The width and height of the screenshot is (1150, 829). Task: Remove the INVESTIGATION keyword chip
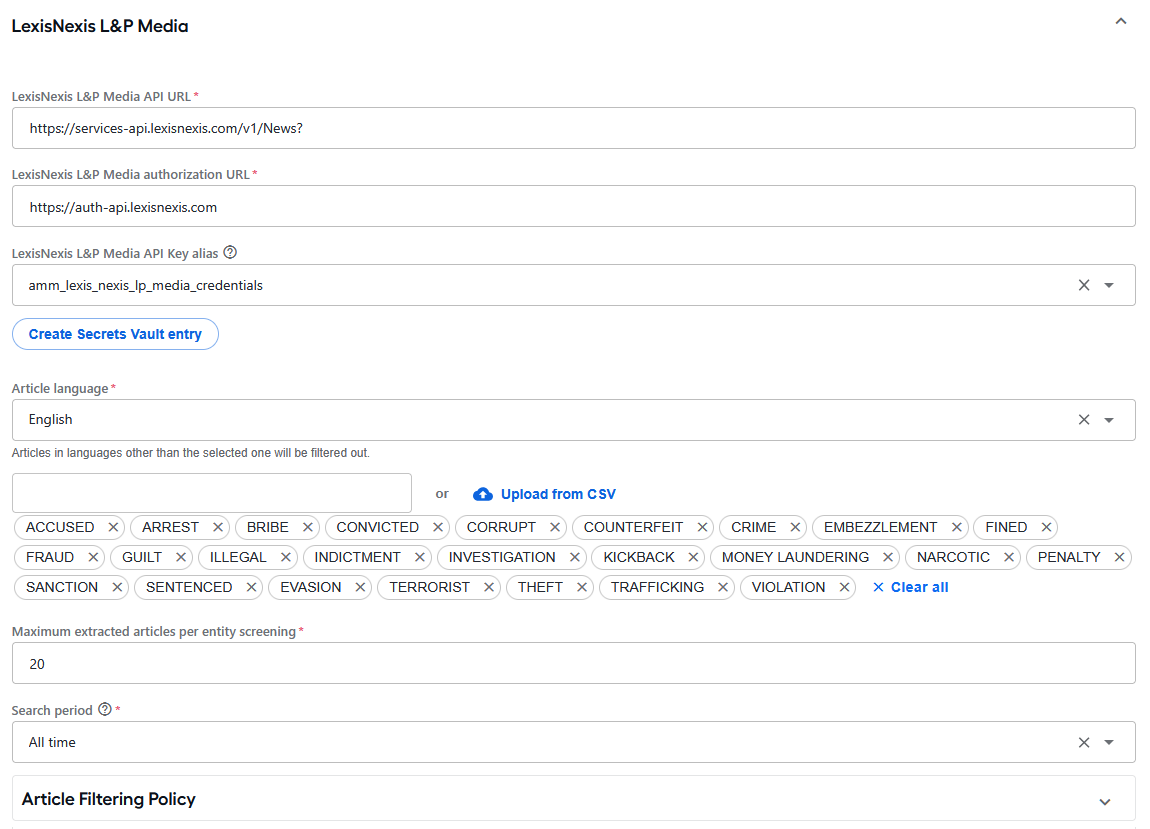[x=575, y=558]
